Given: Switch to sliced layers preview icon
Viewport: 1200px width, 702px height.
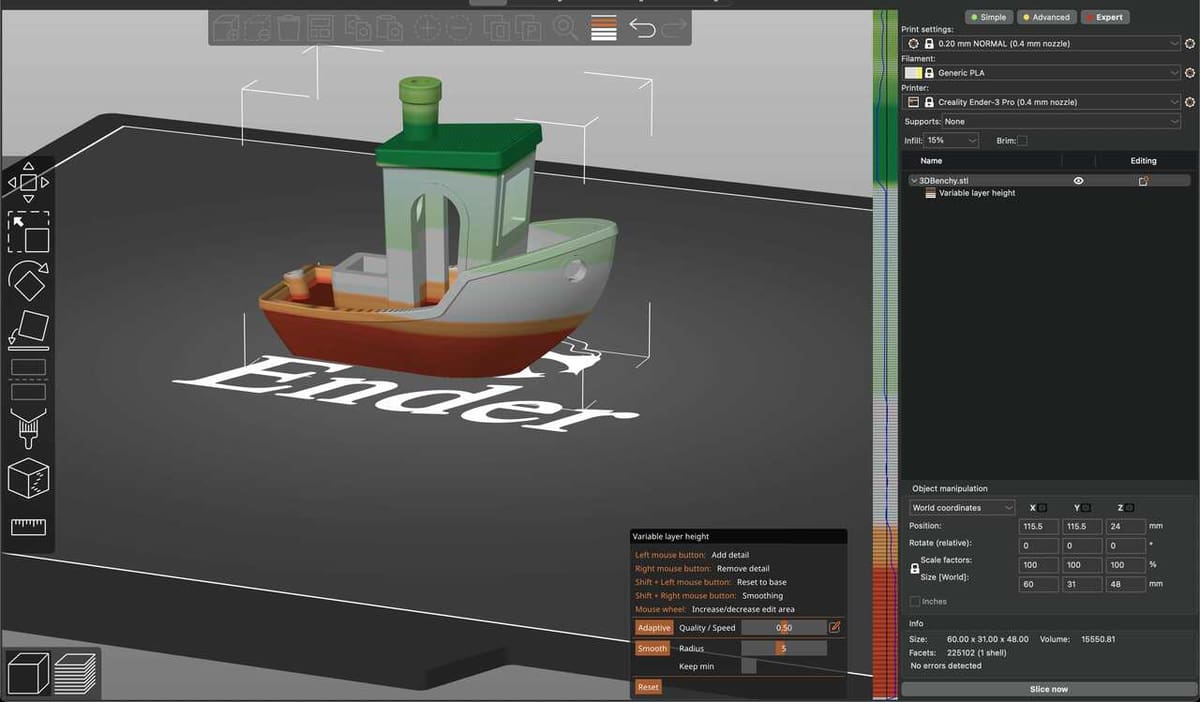Looking at the screenshot, I should 75,672.
